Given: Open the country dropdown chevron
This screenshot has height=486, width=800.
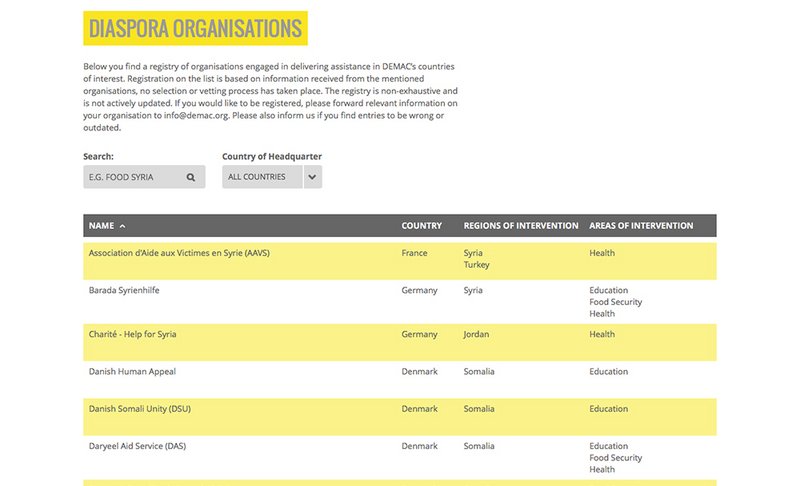Looking at the screenshot, I should pos(312,177).
